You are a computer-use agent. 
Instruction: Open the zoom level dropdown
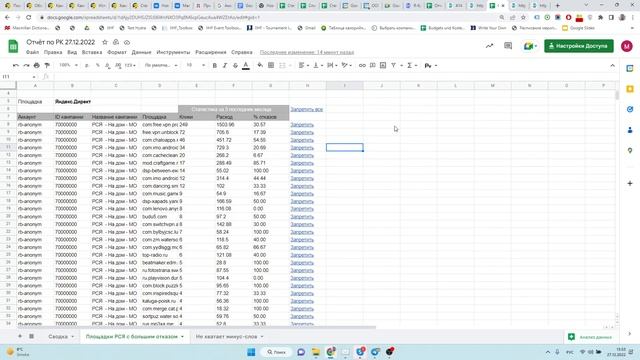tap(68, 65)
